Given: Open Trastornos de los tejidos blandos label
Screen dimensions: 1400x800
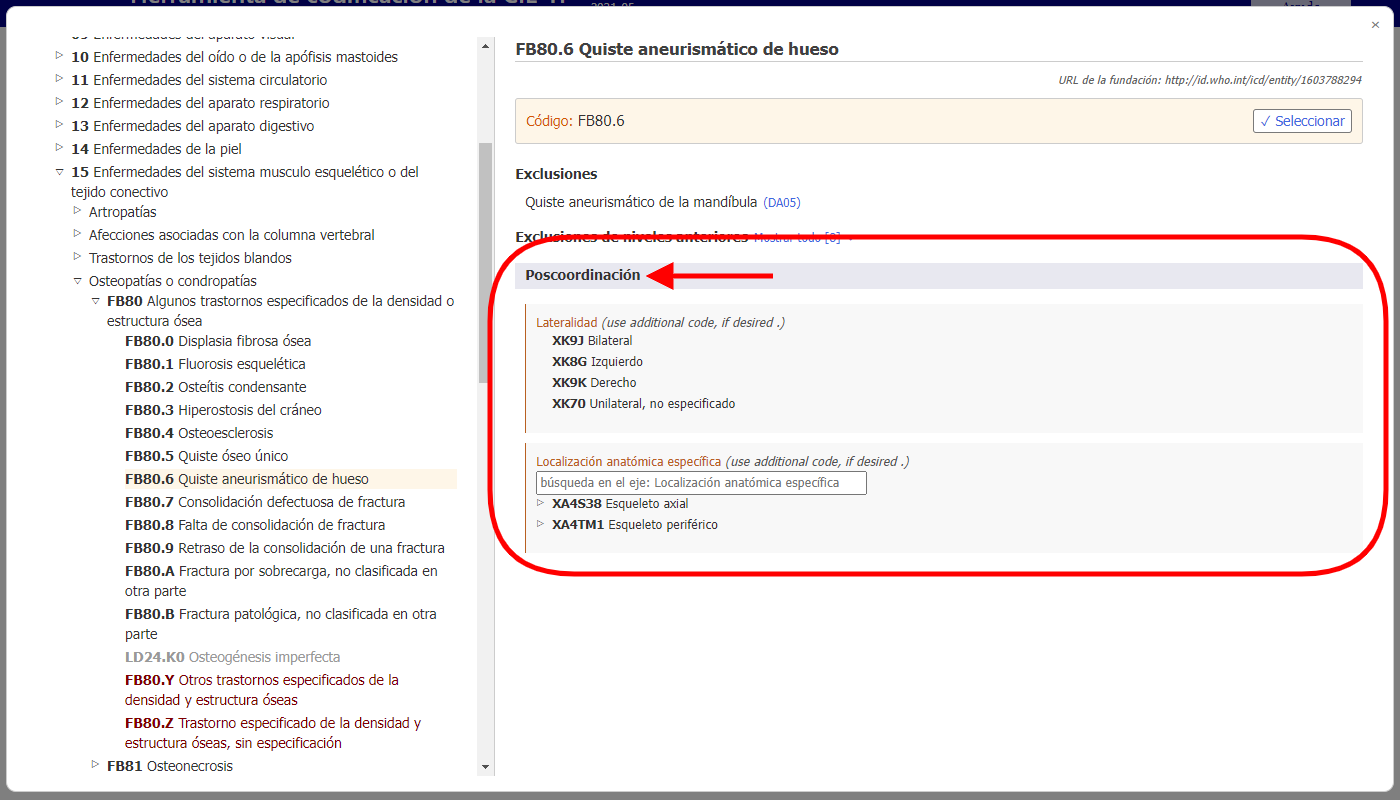Looking at the screenshot, I should [x=191, y=258].
